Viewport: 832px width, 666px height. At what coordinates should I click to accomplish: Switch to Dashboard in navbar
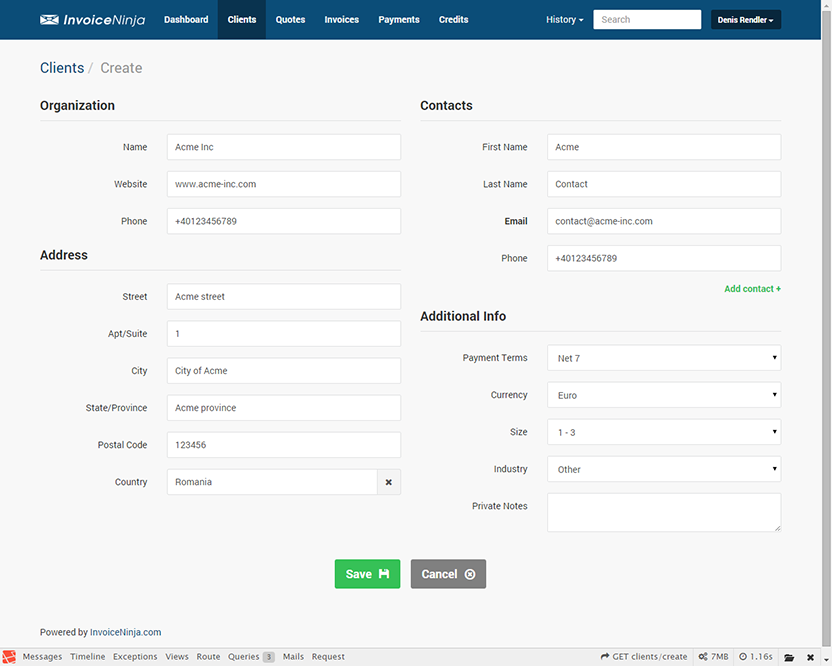186,20
